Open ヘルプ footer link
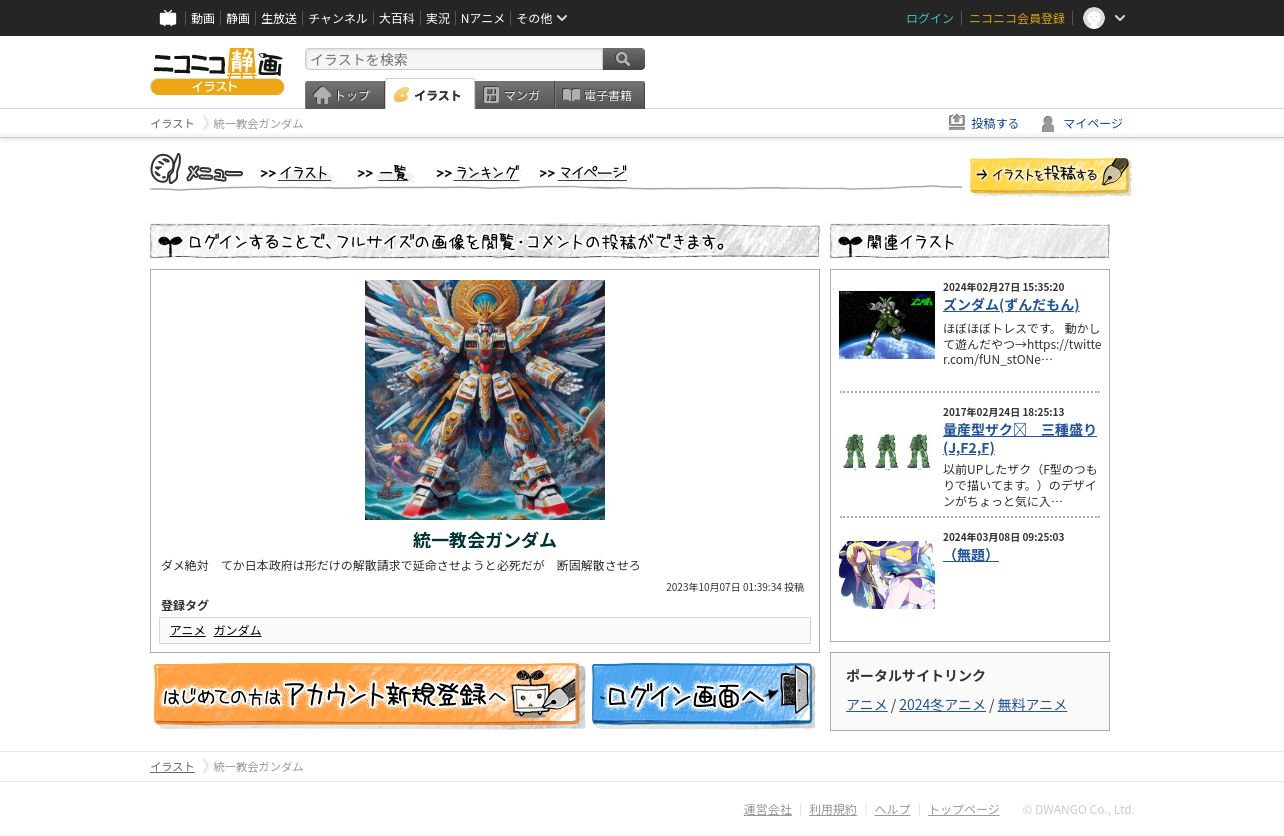 click(892, 810)
